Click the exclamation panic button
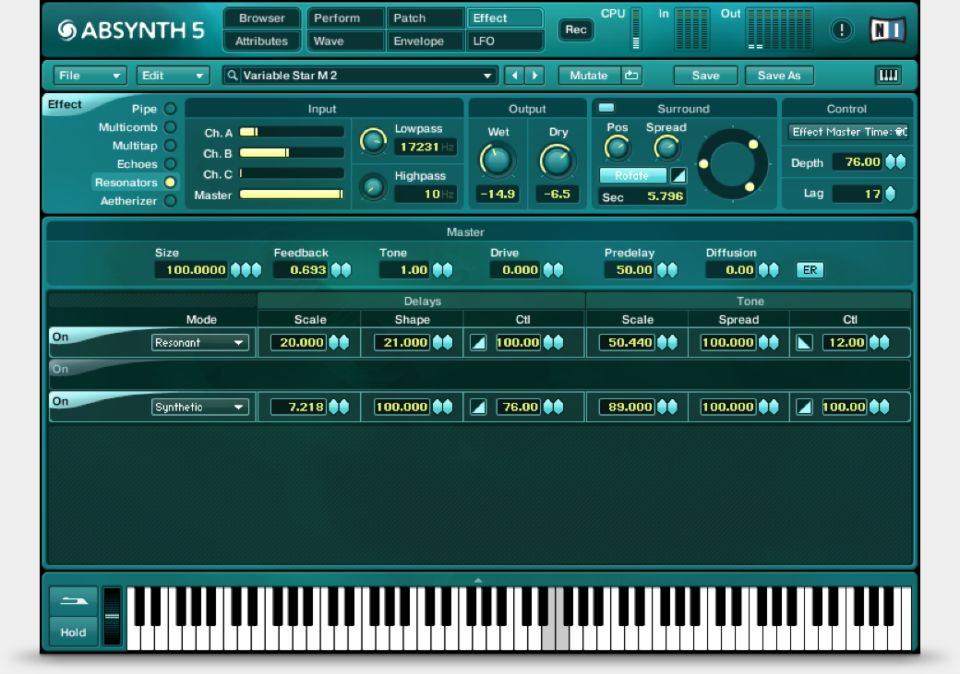This screenshot has width=960, height=674. click(x=841, y=30)
